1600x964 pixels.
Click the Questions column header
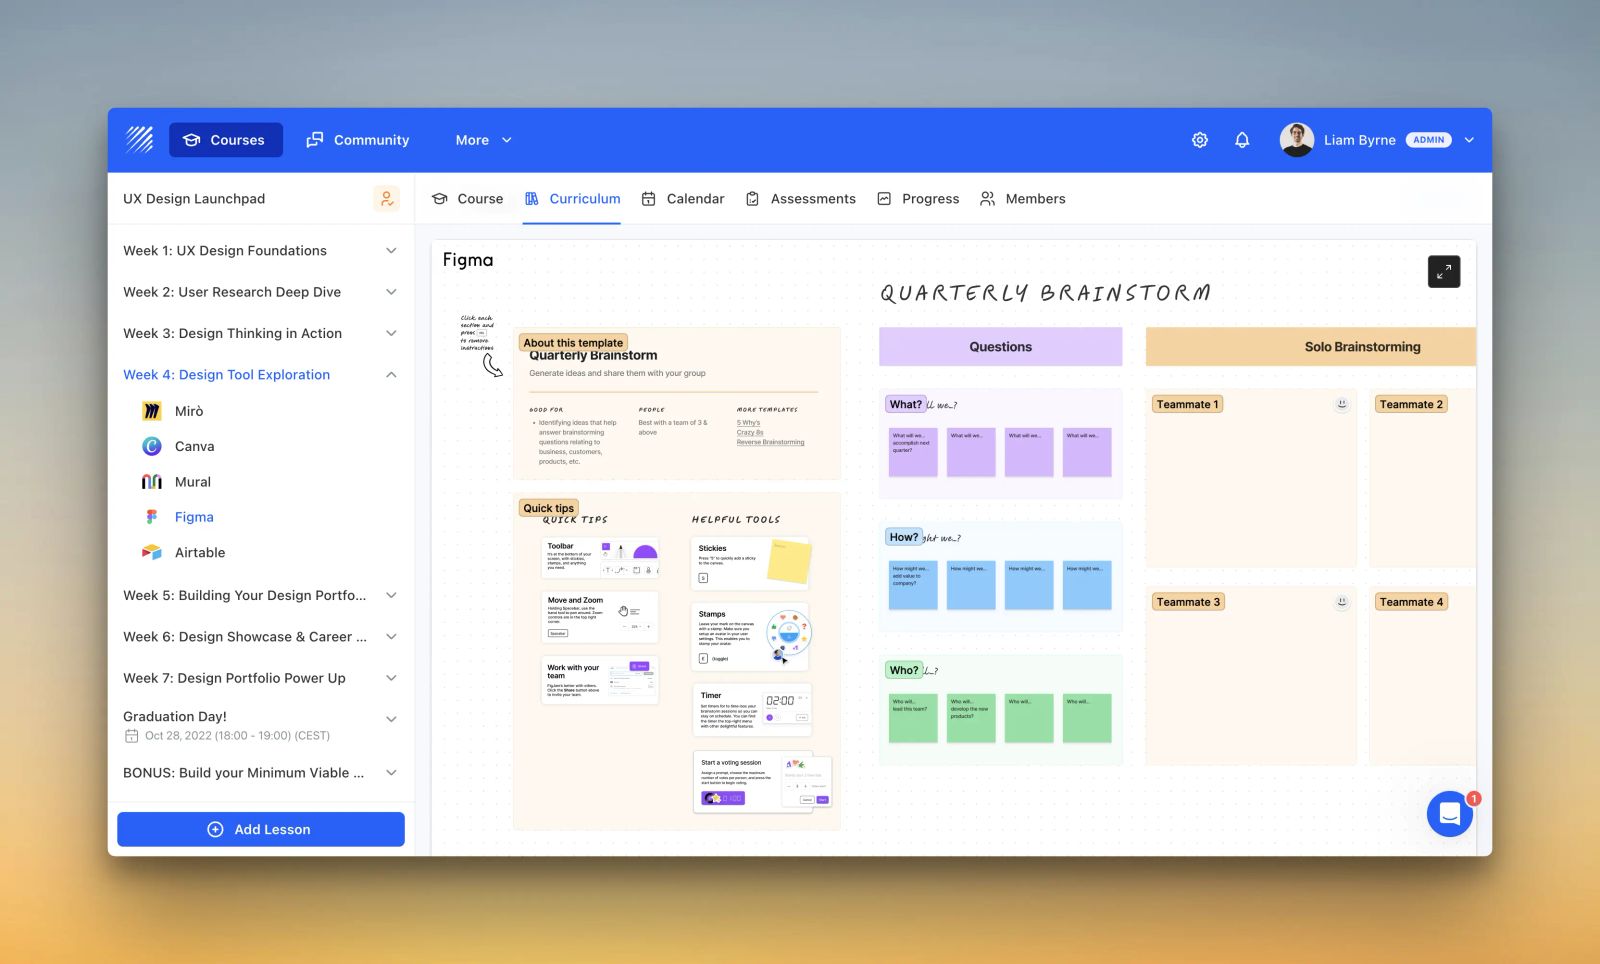[1000, 347]
